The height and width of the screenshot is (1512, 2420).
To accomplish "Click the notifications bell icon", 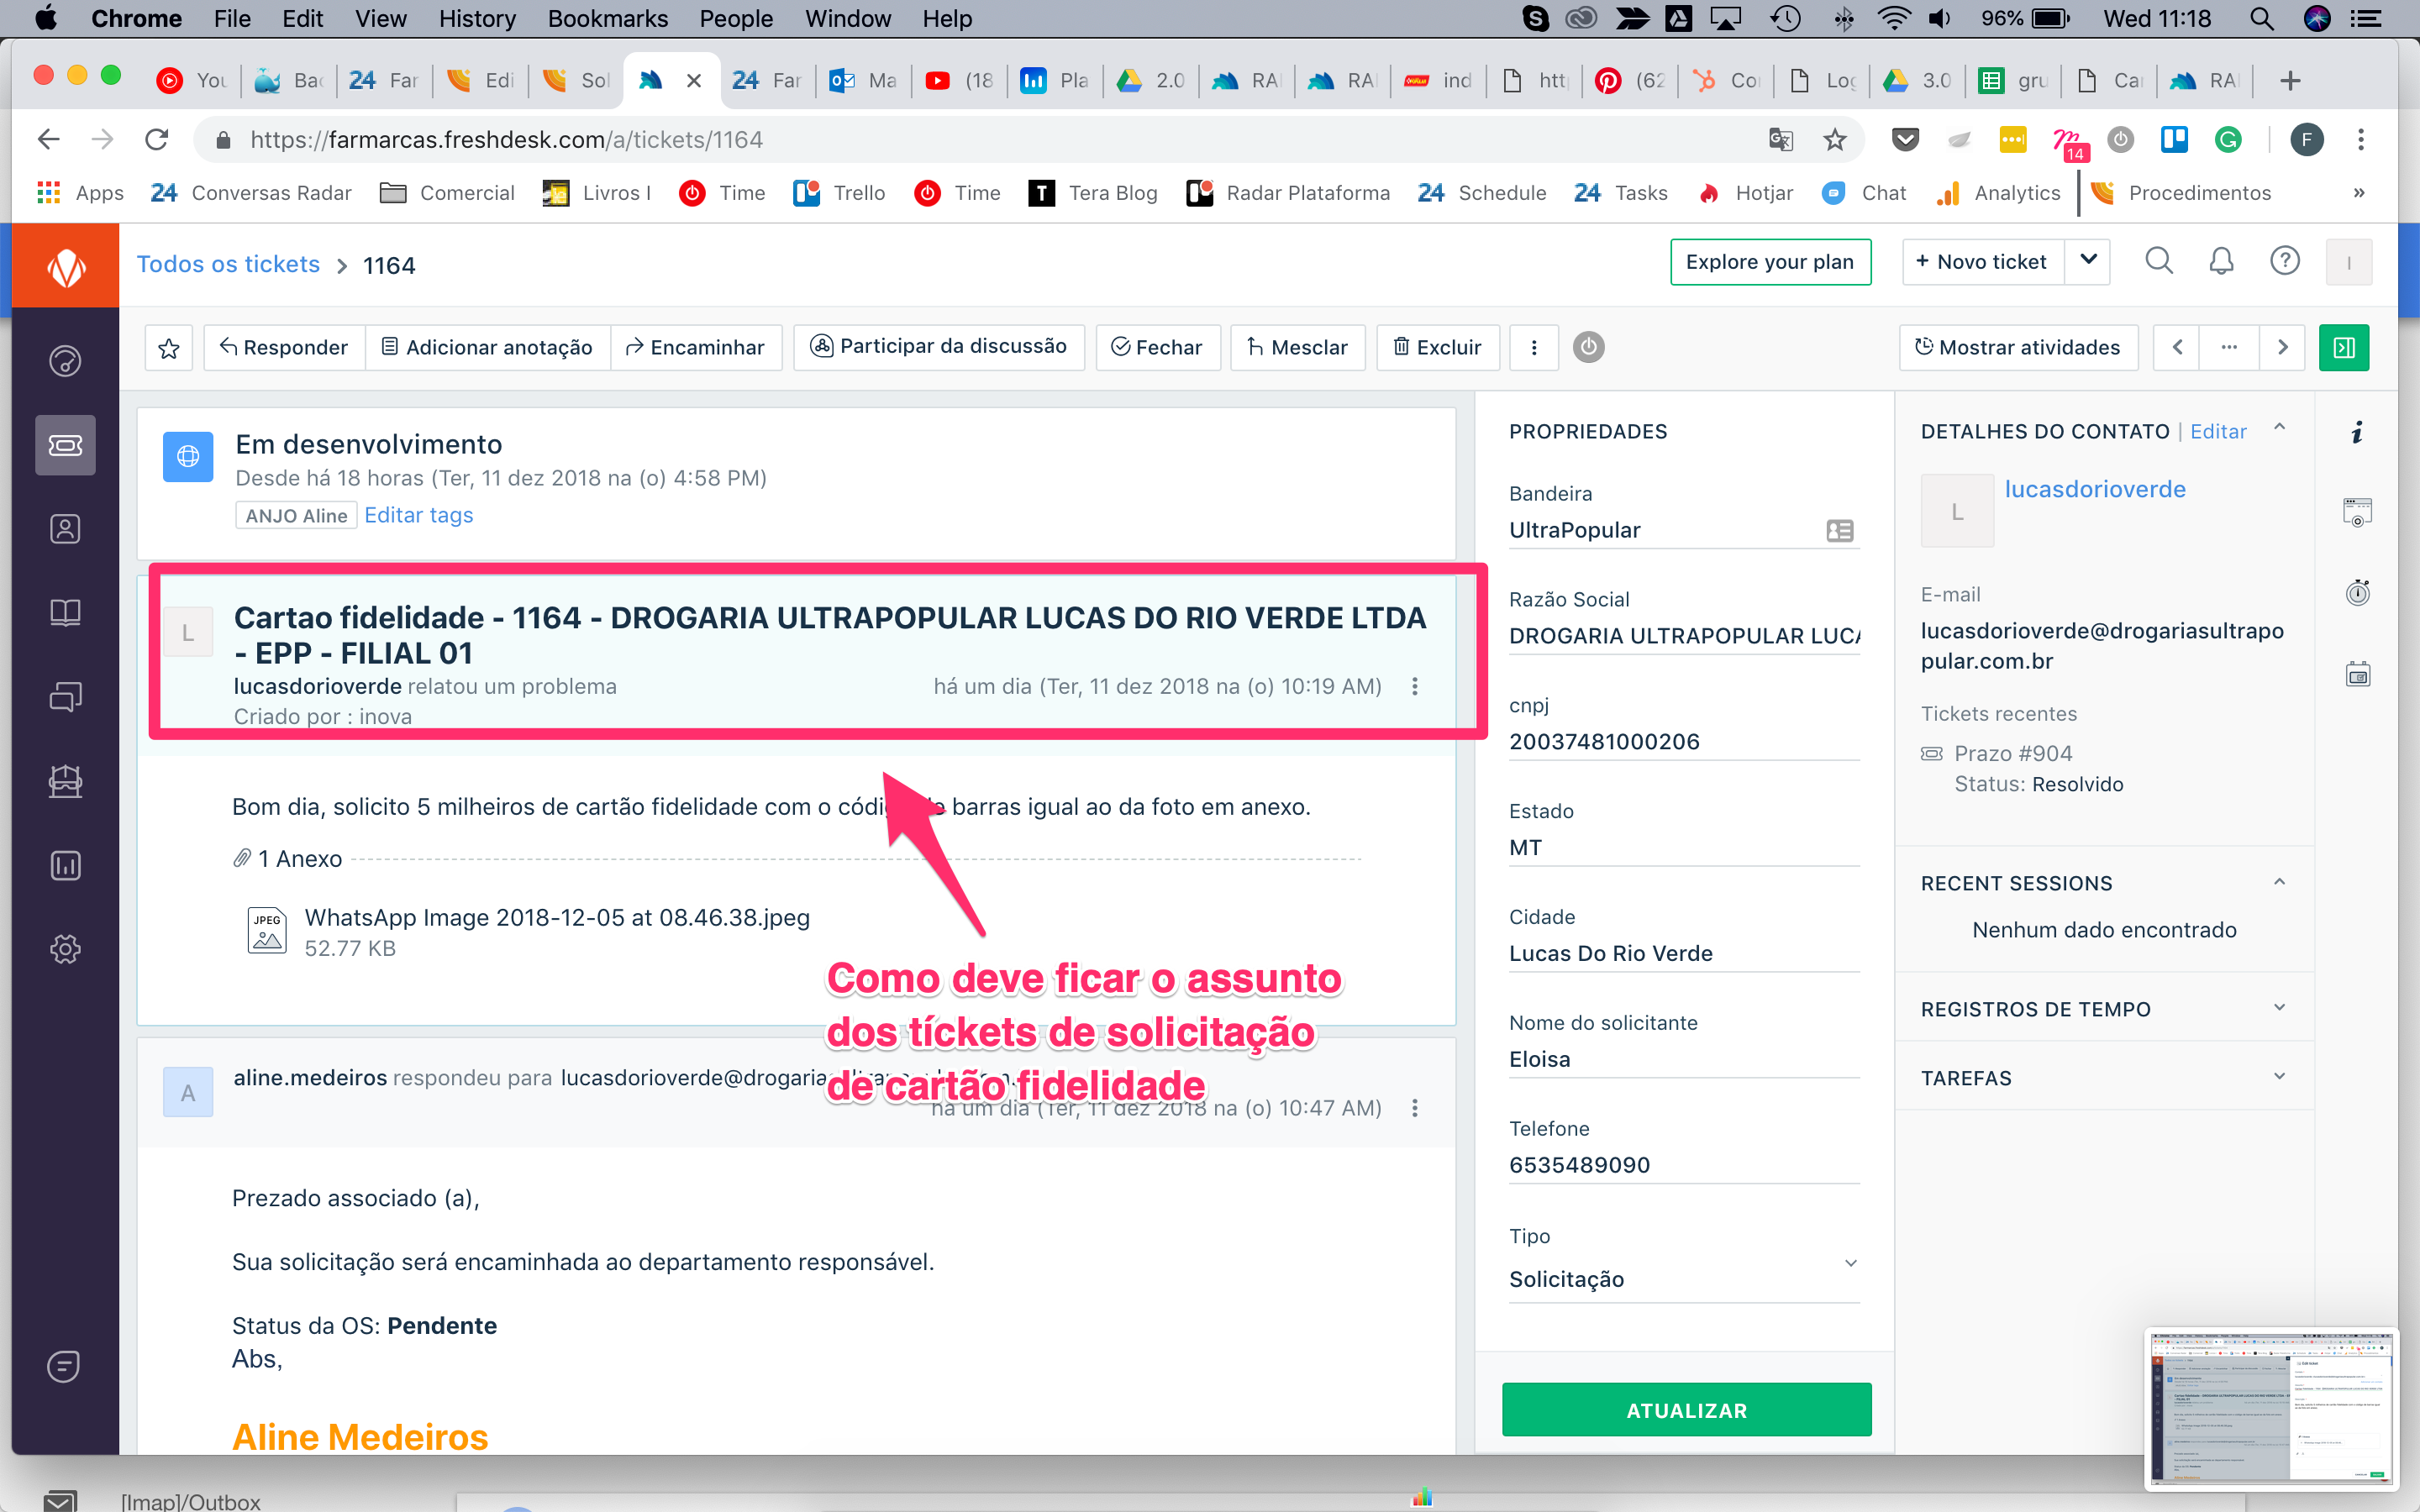I will [x=2221, y=262].
